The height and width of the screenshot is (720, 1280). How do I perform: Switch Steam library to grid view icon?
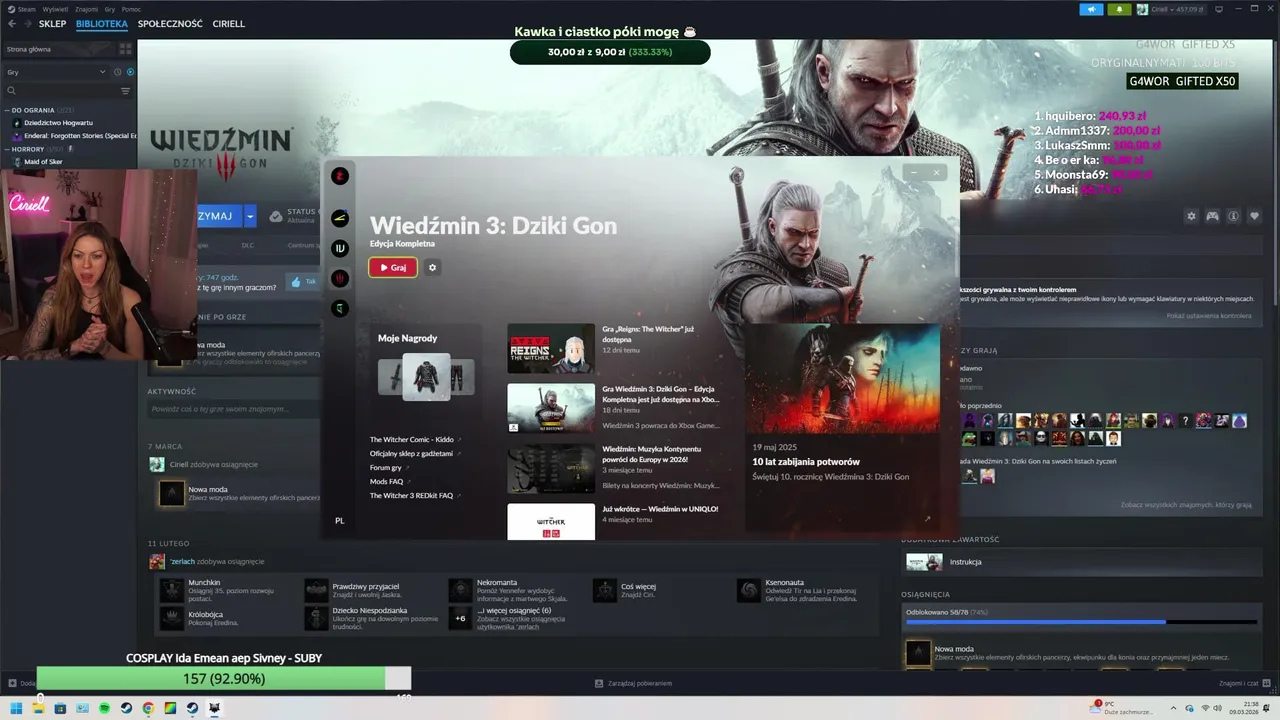click(125, 49)
